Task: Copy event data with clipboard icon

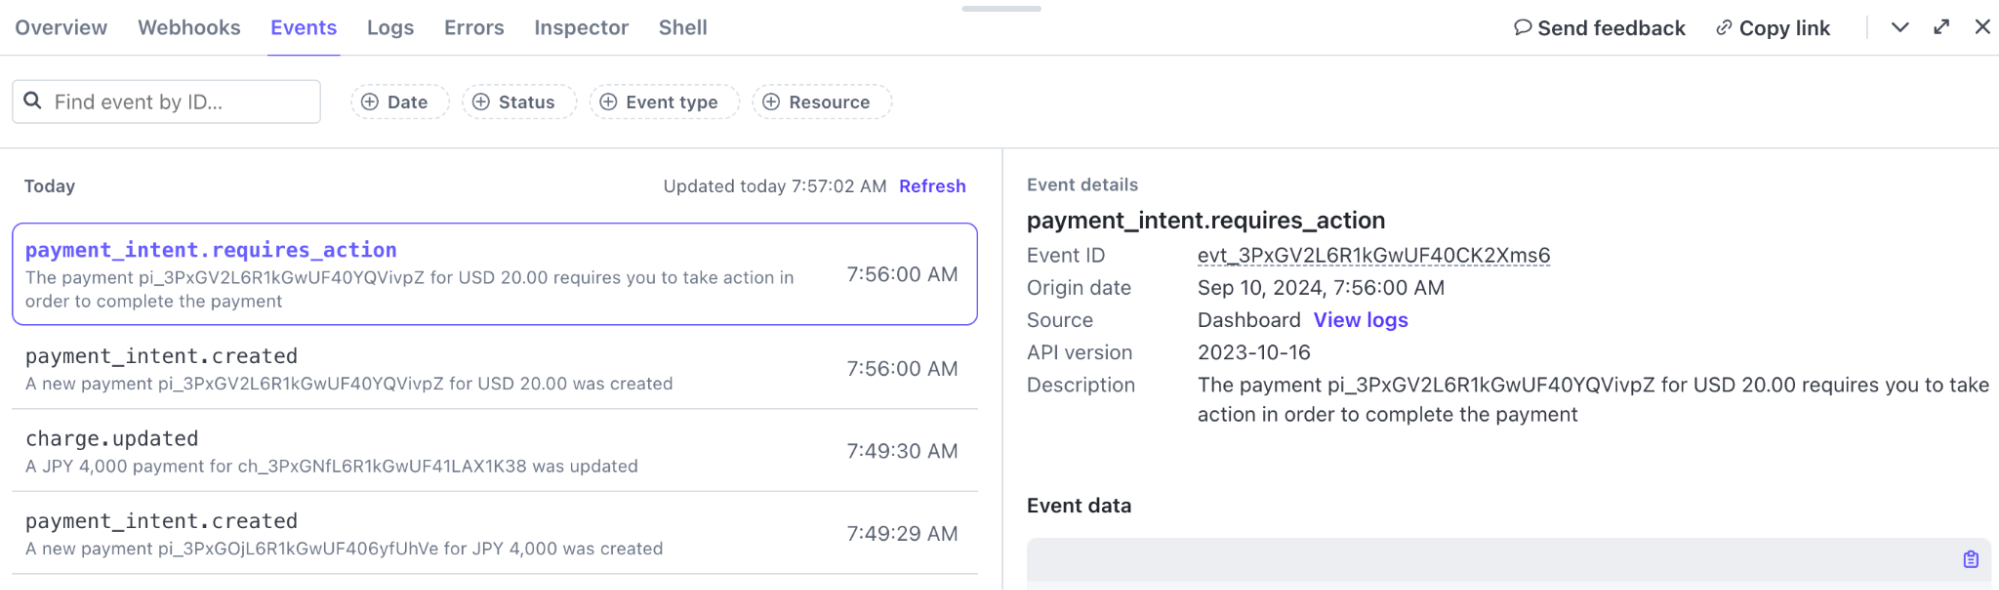Action: tap(1970, 559)
